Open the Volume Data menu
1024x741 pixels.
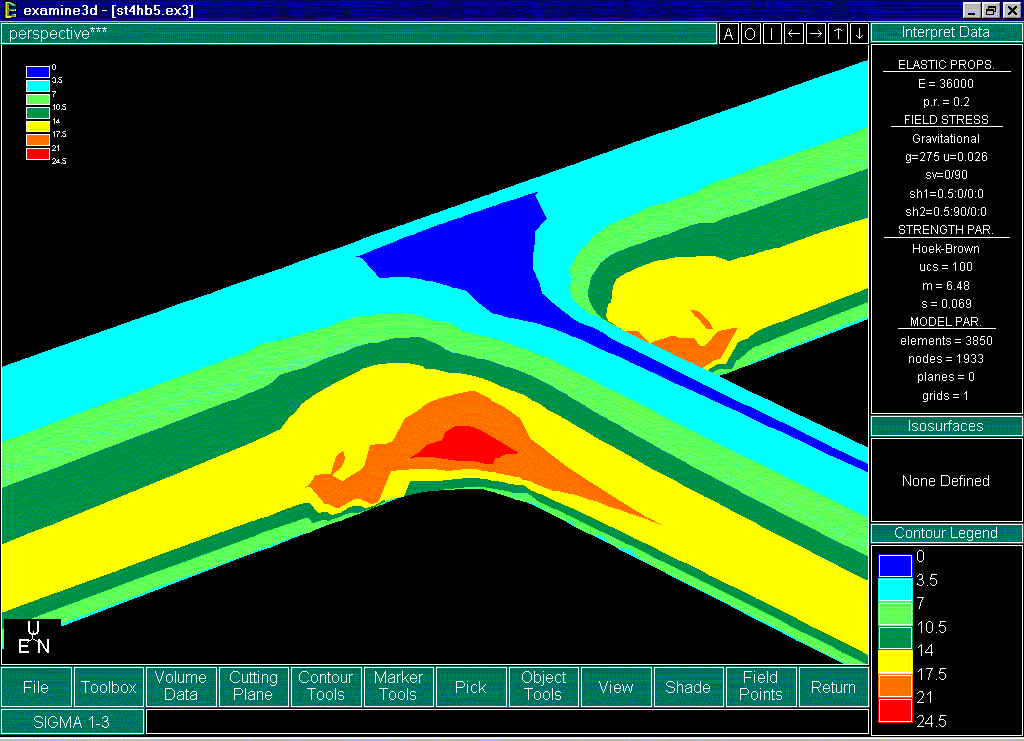(x=181, y=686)
